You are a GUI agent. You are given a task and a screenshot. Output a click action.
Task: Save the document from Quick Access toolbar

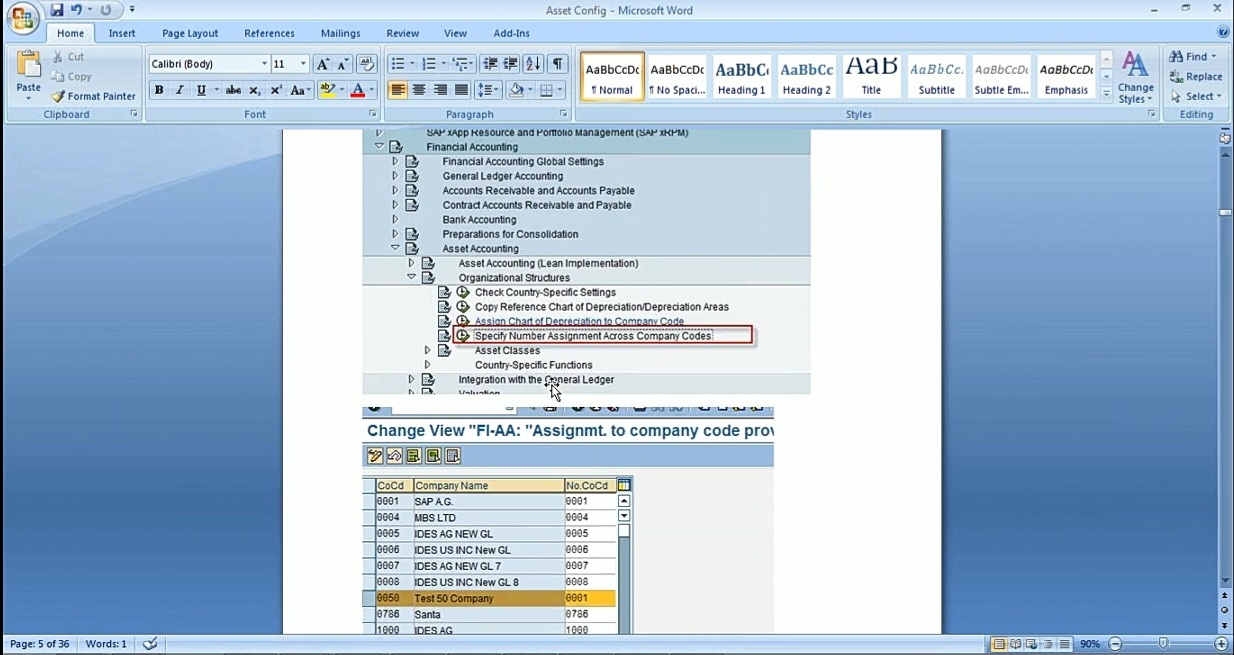tap(57, 10)
